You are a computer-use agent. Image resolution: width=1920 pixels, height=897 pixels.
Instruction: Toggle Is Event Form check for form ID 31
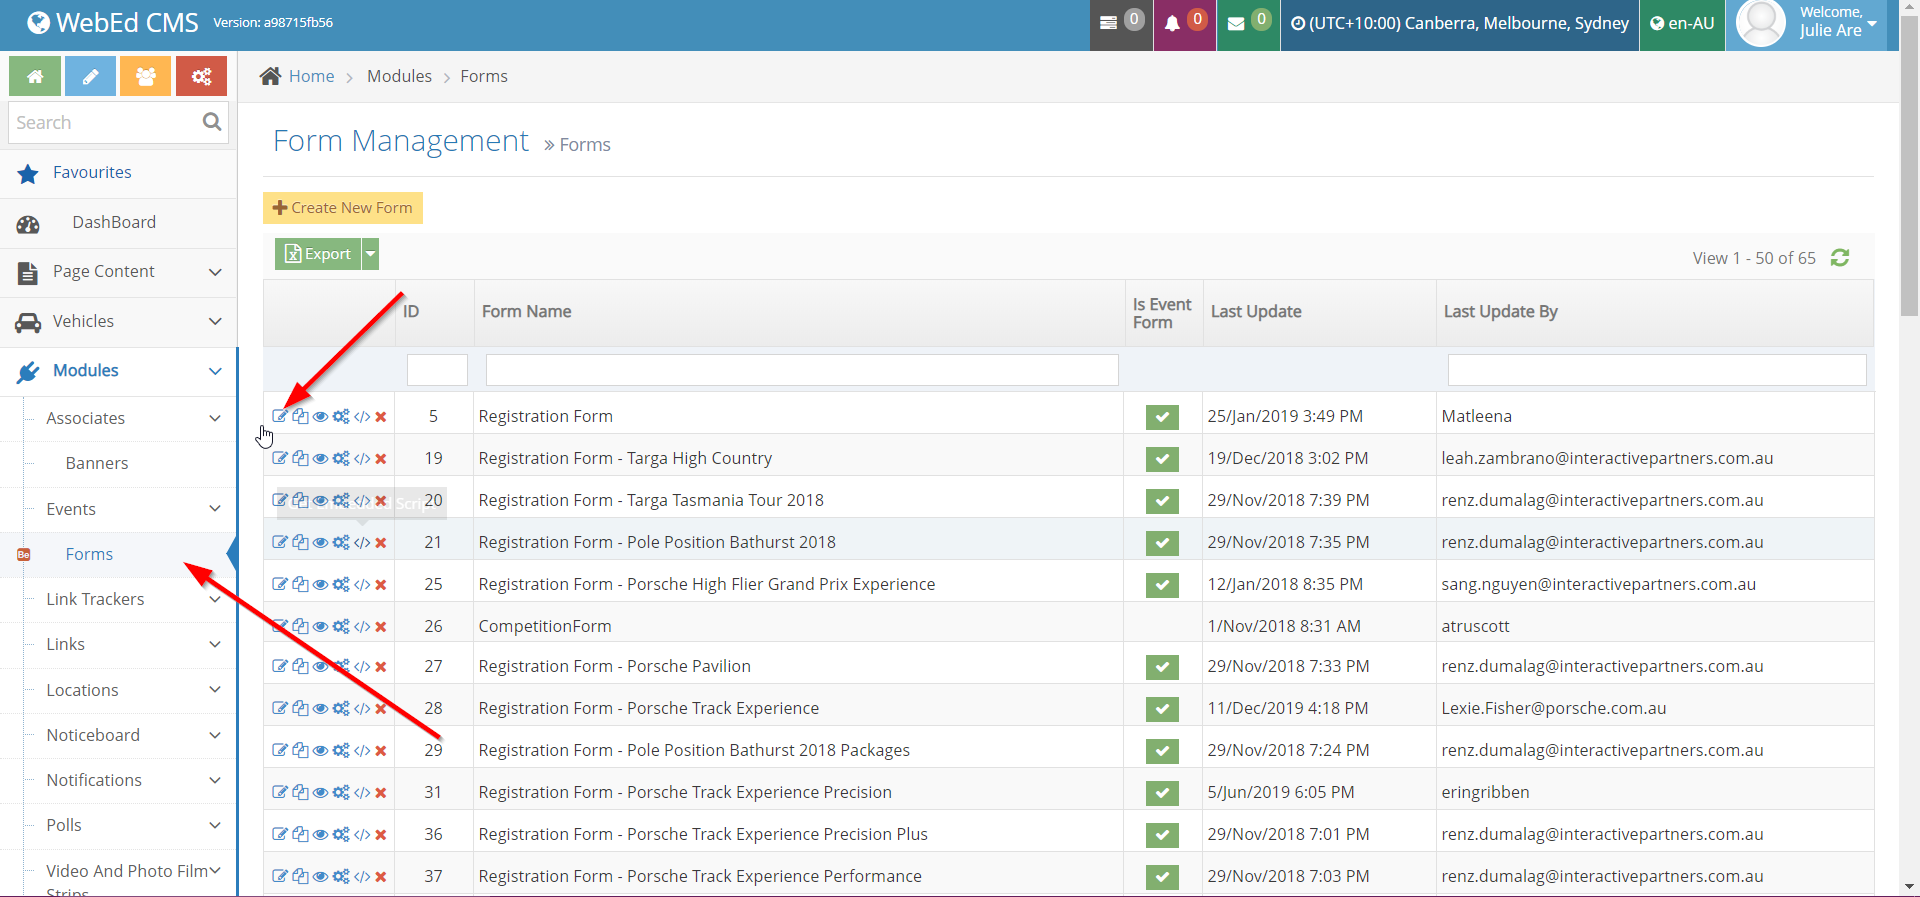pos(1162,793)
